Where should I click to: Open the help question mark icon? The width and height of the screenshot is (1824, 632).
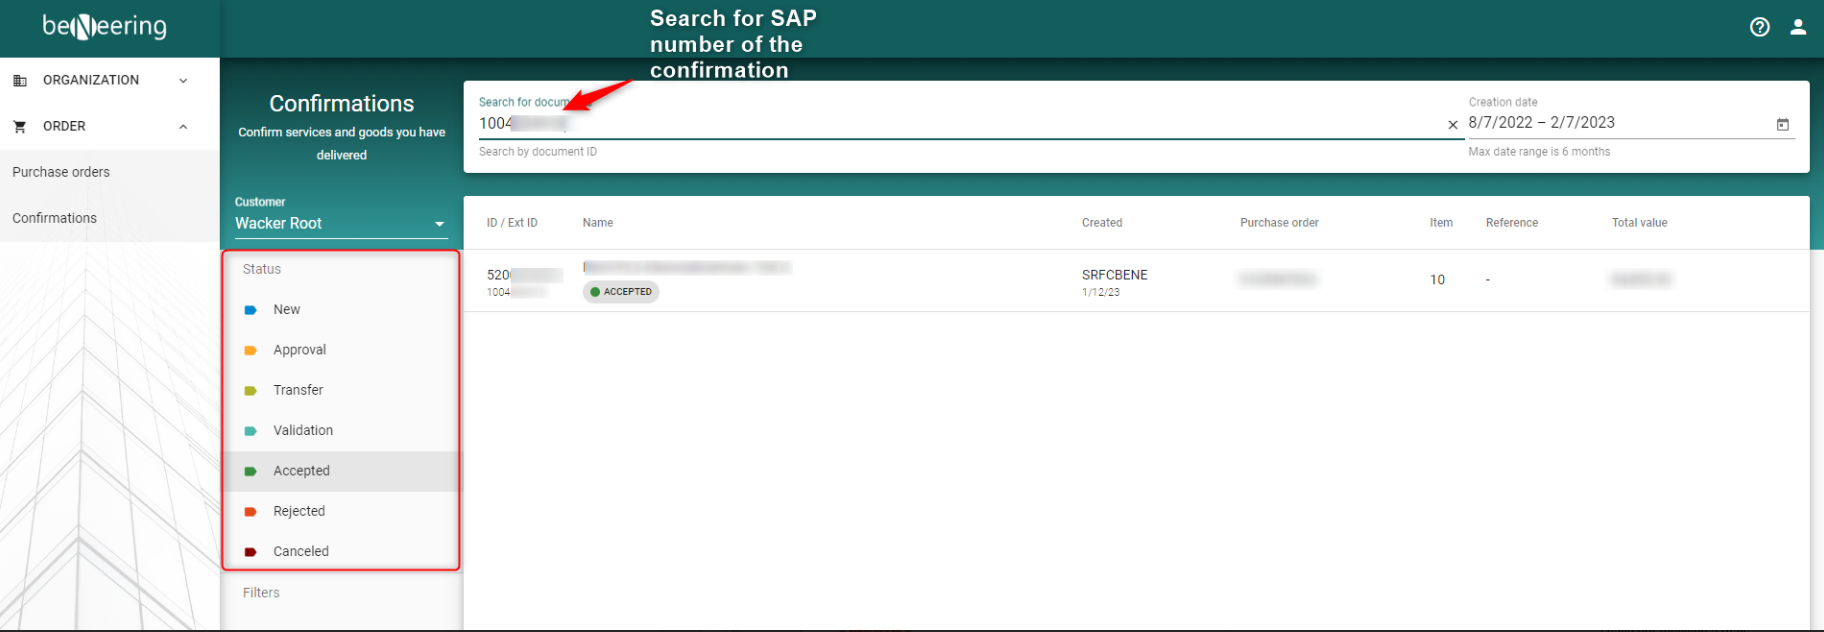pyautogui.click(x=1759, y=27)
